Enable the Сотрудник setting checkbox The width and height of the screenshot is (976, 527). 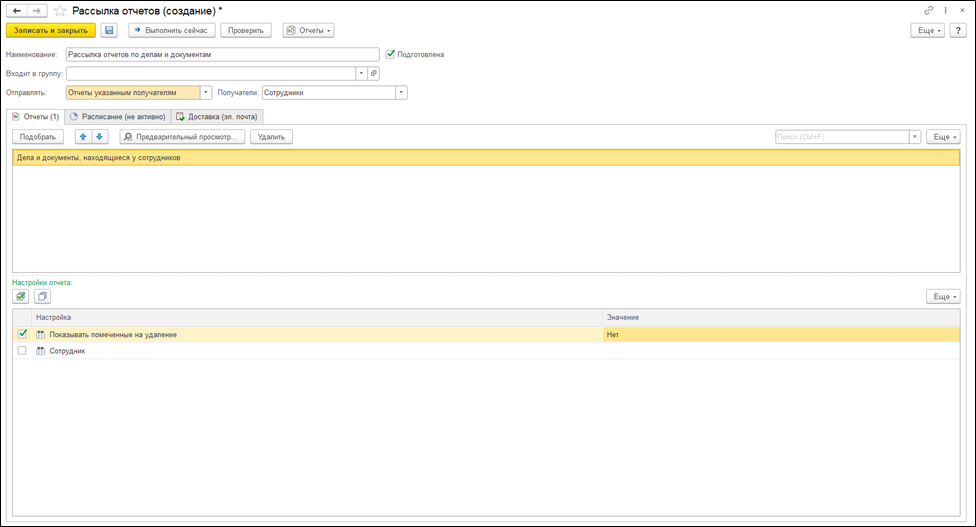coord(22,351)
